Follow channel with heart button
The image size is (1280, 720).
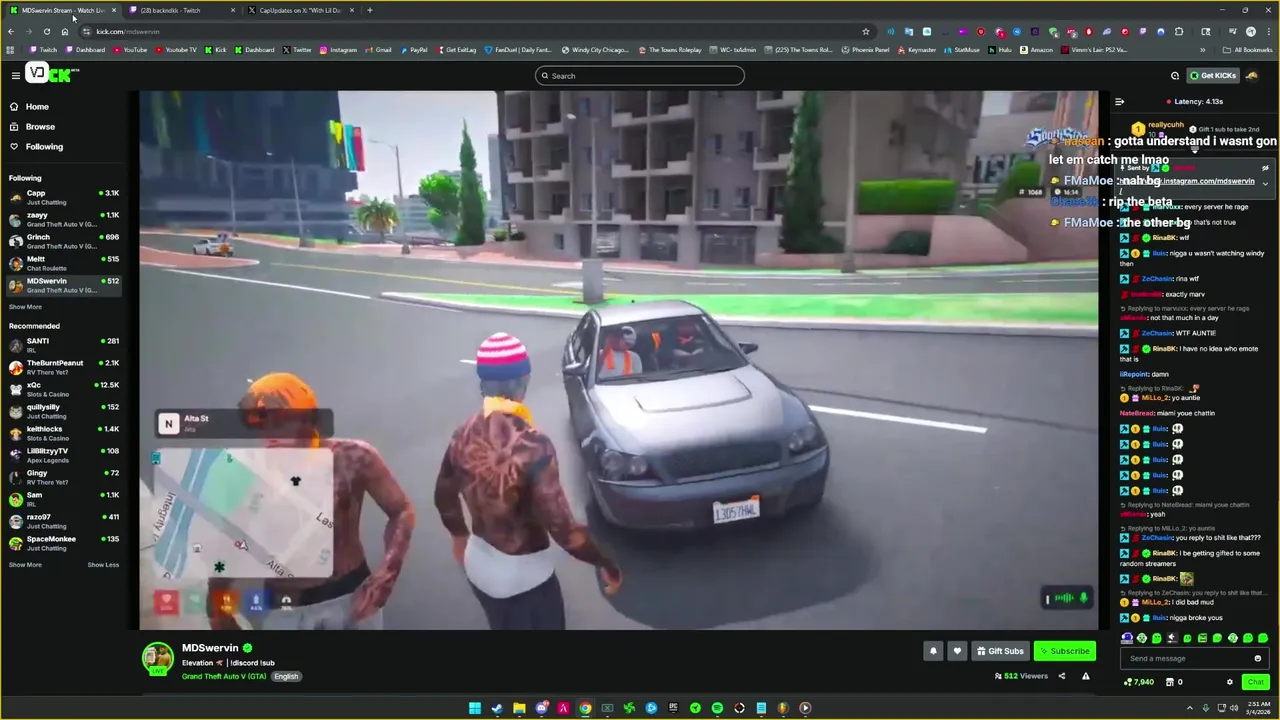[x=957, y=651]
